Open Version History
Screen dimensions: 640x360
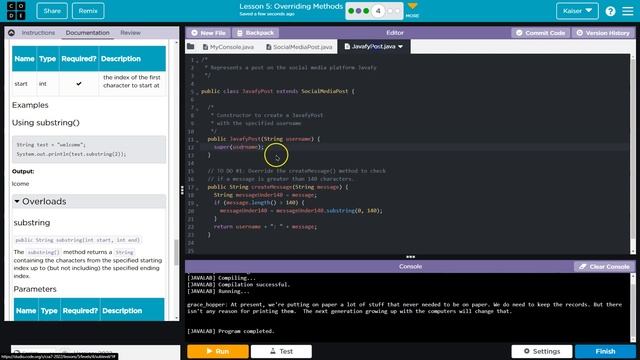(x=603, y=33)
